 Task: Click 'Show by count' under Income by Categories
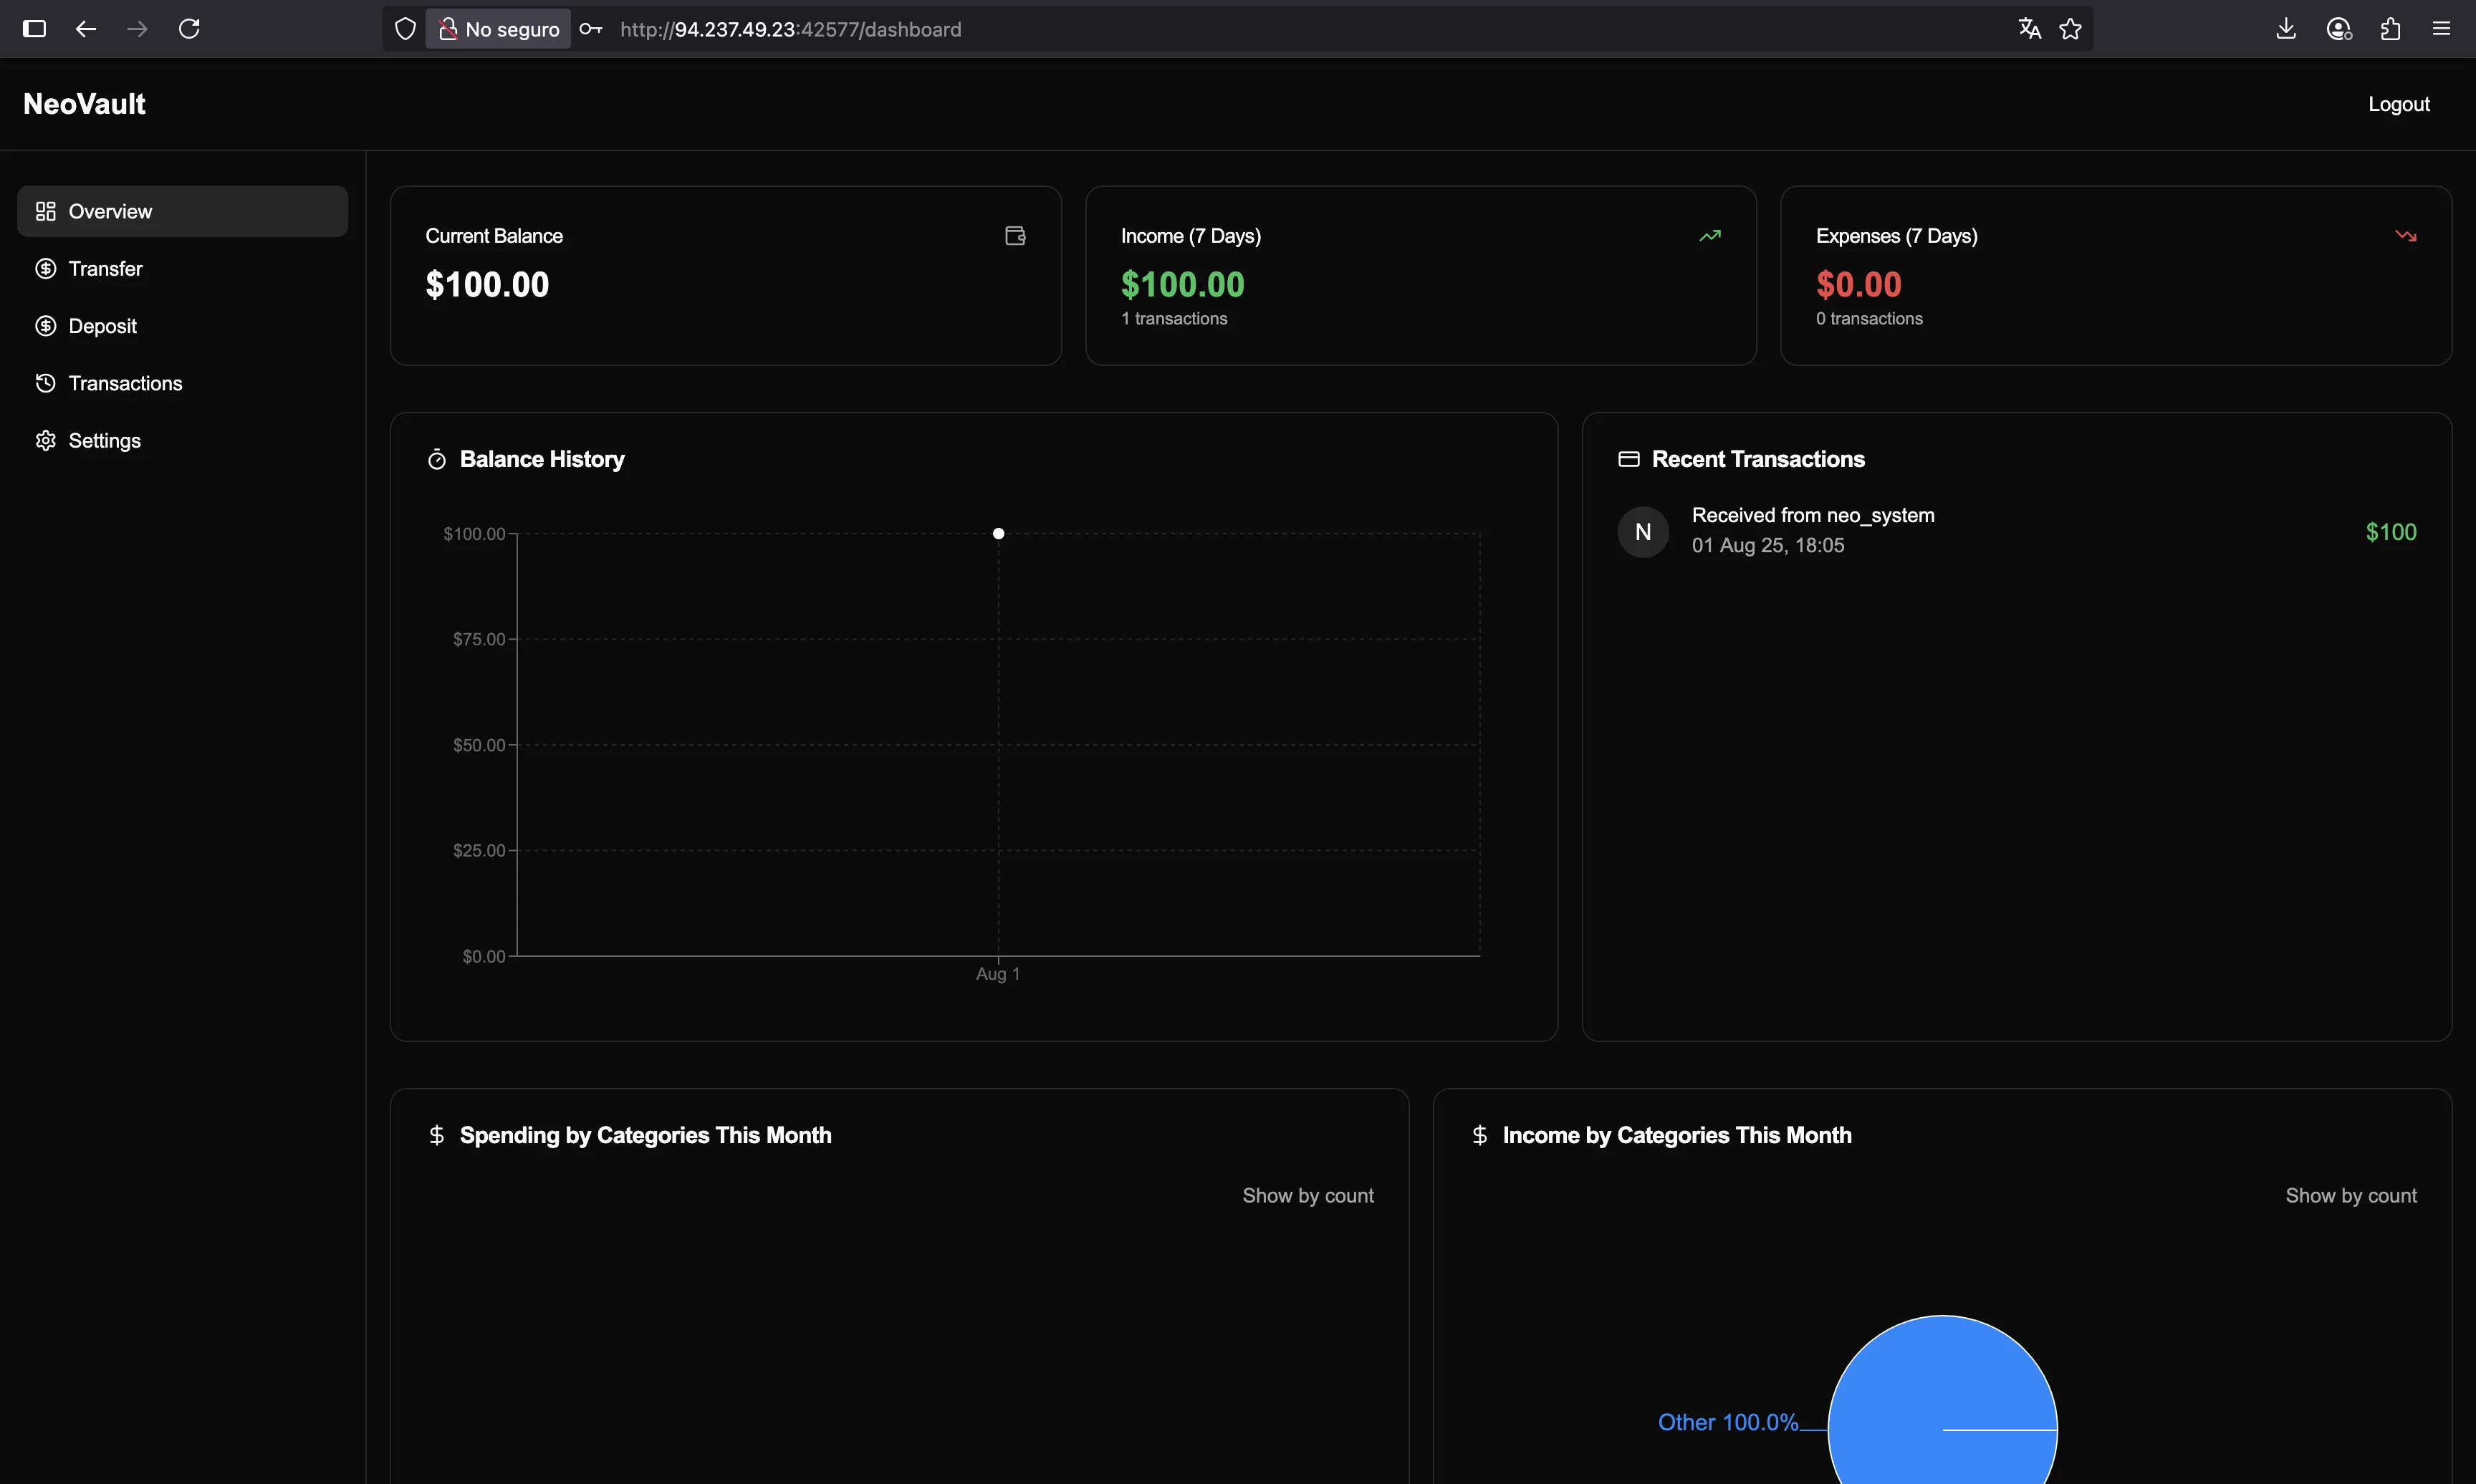click(x=2351, y=1195)
